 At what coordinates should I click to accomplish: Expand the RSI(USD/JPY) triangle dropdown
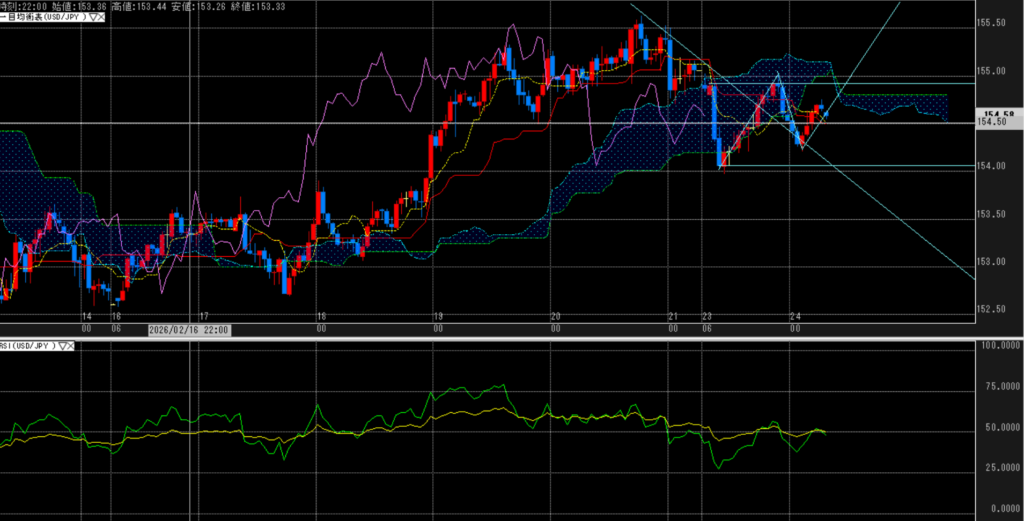point(63,346)
